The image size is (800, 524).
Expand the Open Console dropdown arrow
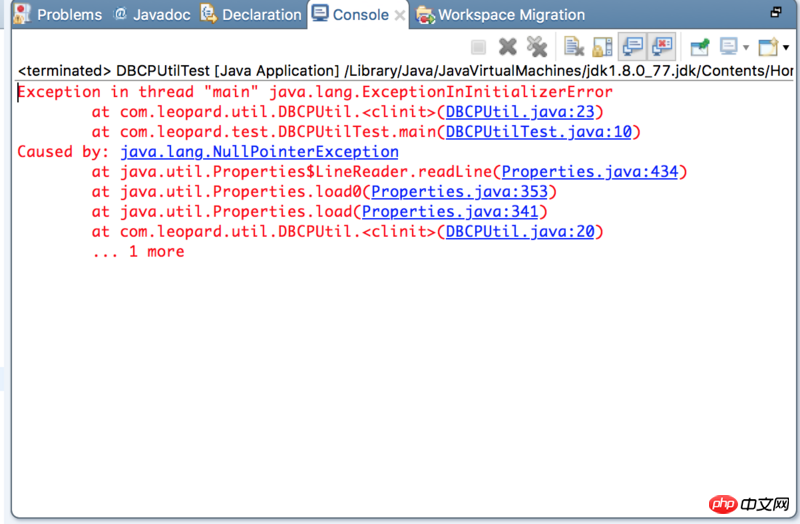click(786, 47)
